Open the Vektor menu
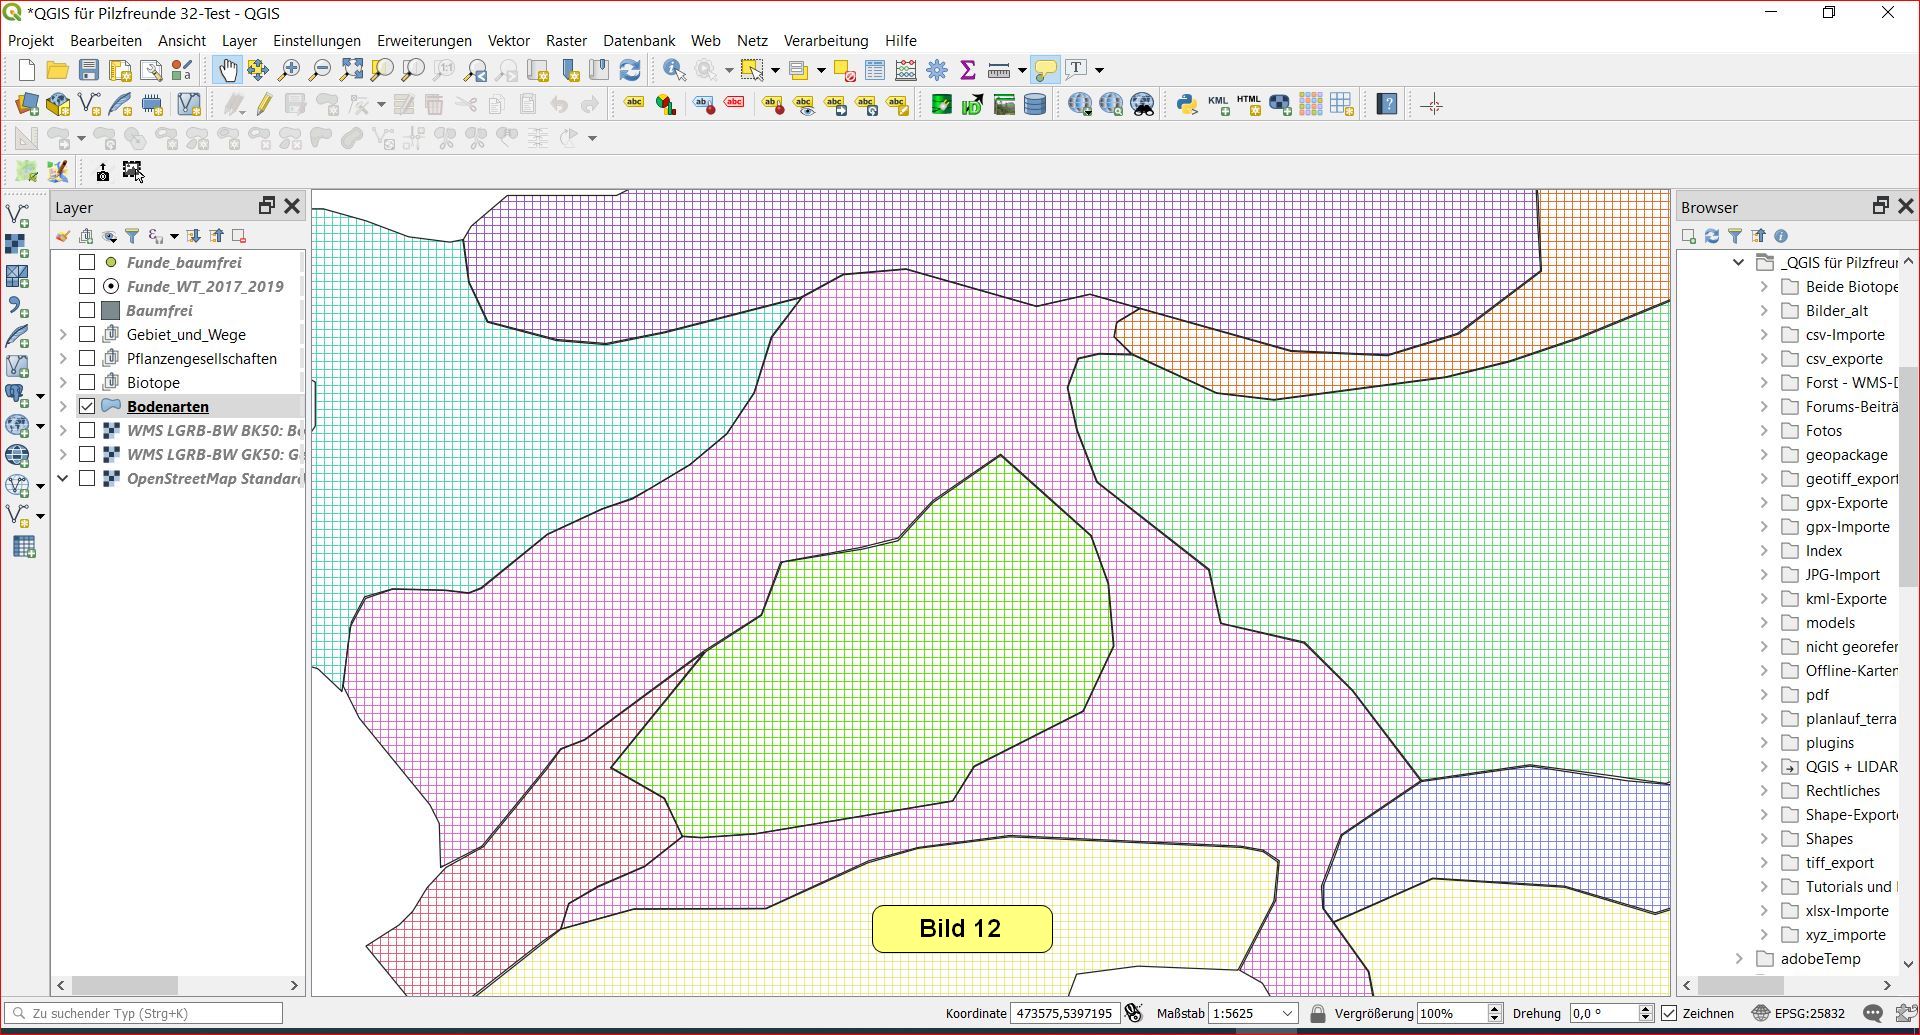This screenshot has width=1920, height=1035. (508, 41)
